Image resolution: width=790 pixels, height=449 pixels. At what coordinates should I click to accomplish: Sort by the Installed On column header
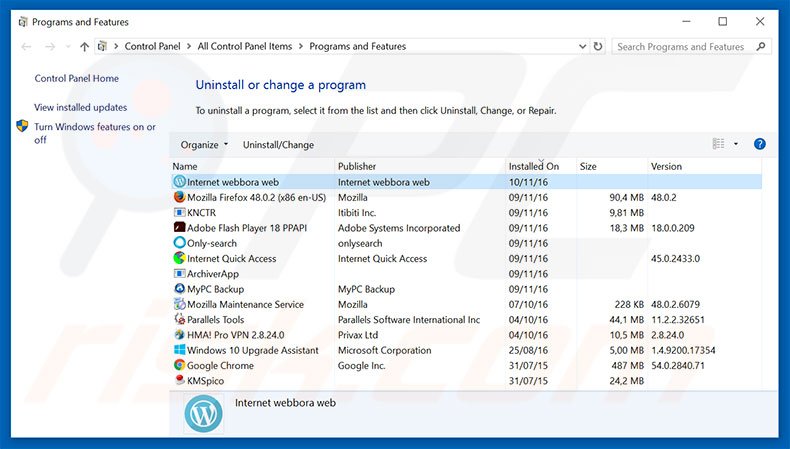[x=541, y=166]
